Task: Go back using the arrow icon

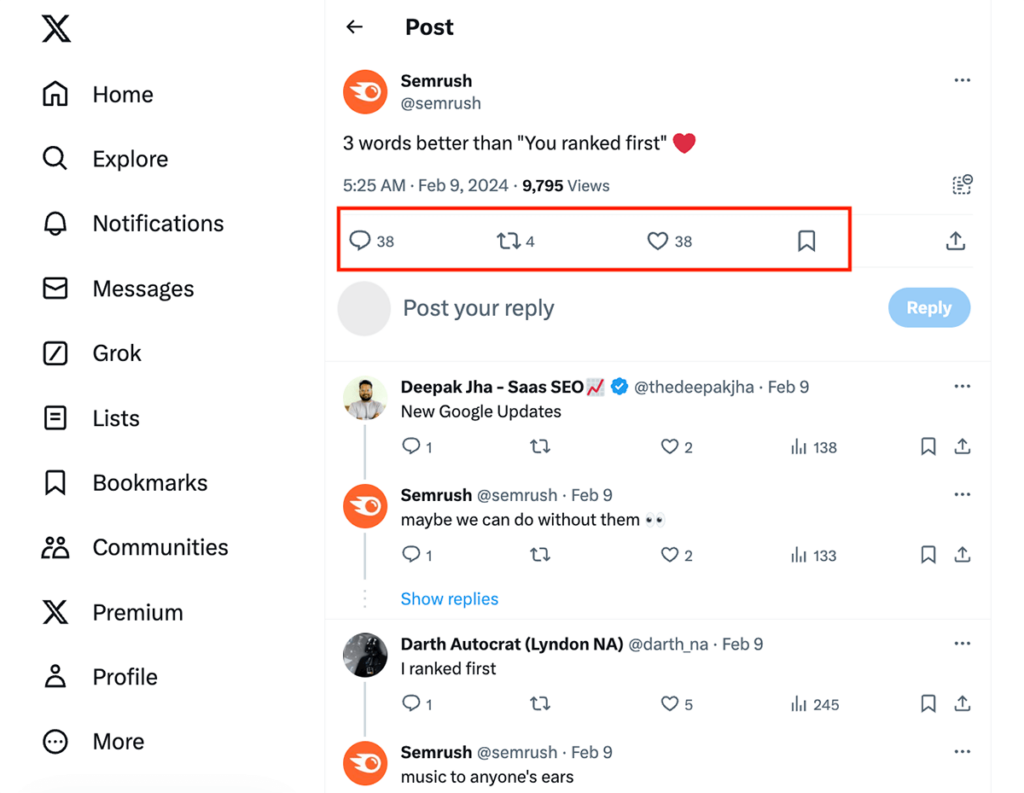Action: click(x=354, y=27)
